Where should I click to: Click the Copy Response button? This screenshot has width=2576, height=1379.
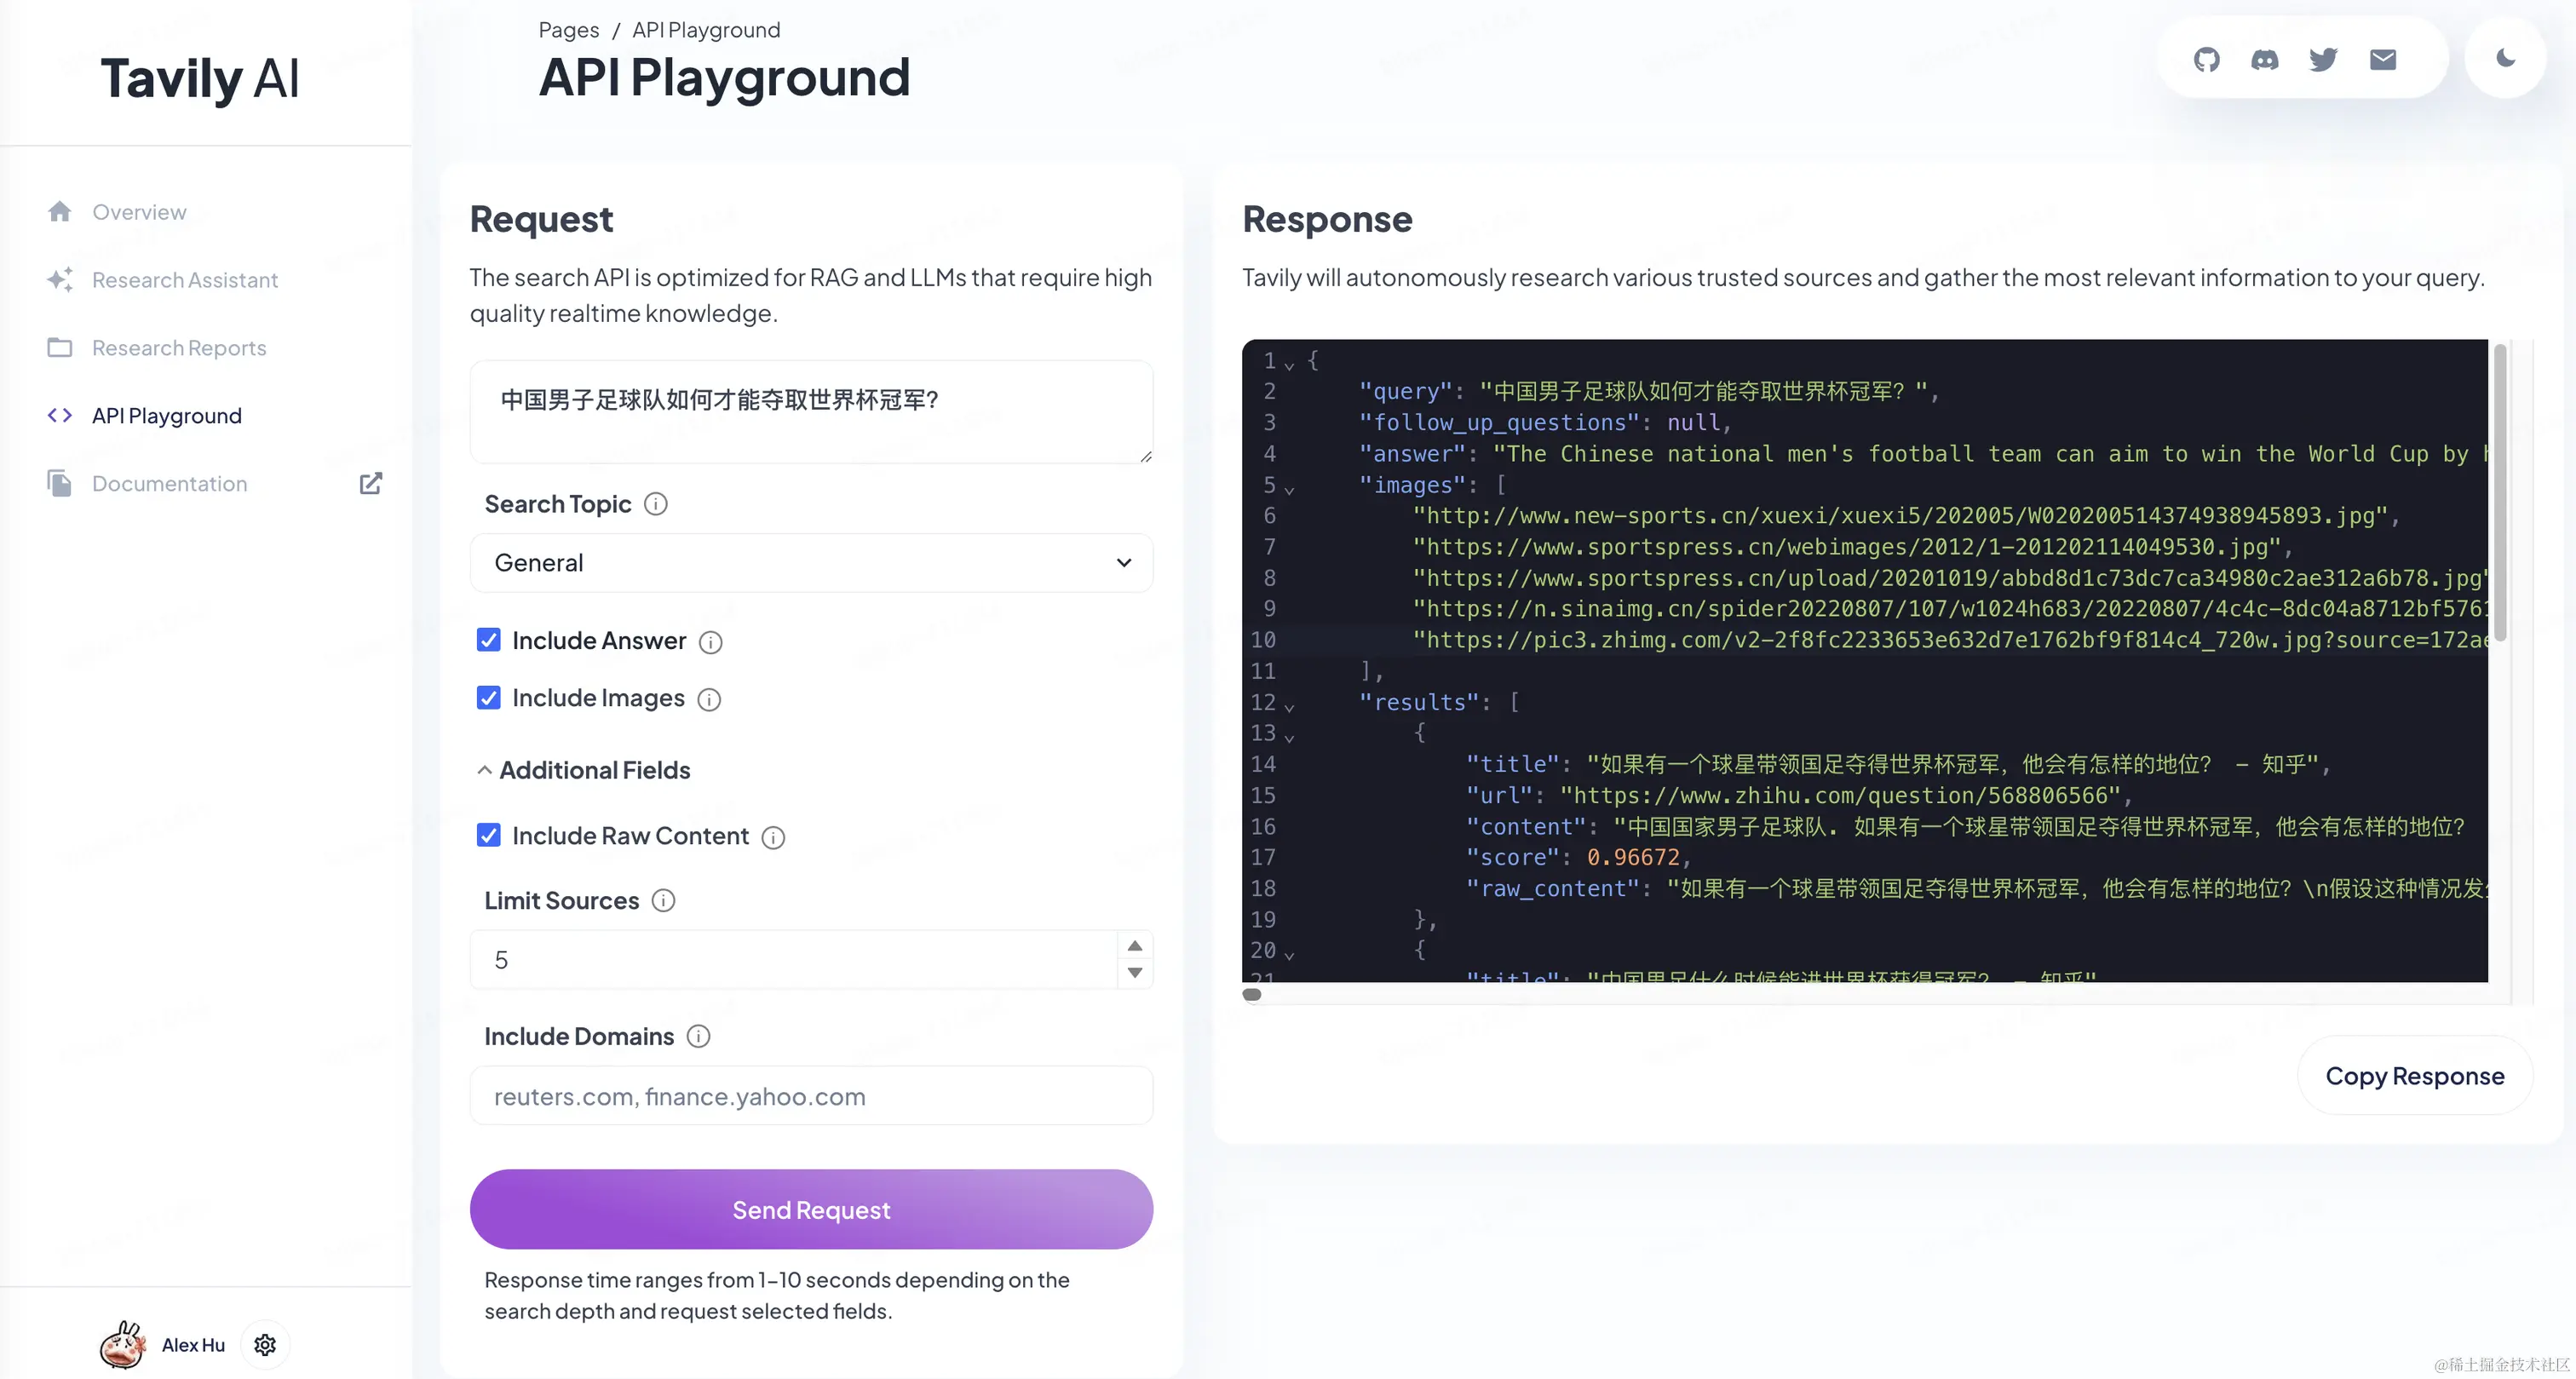2414,1075
